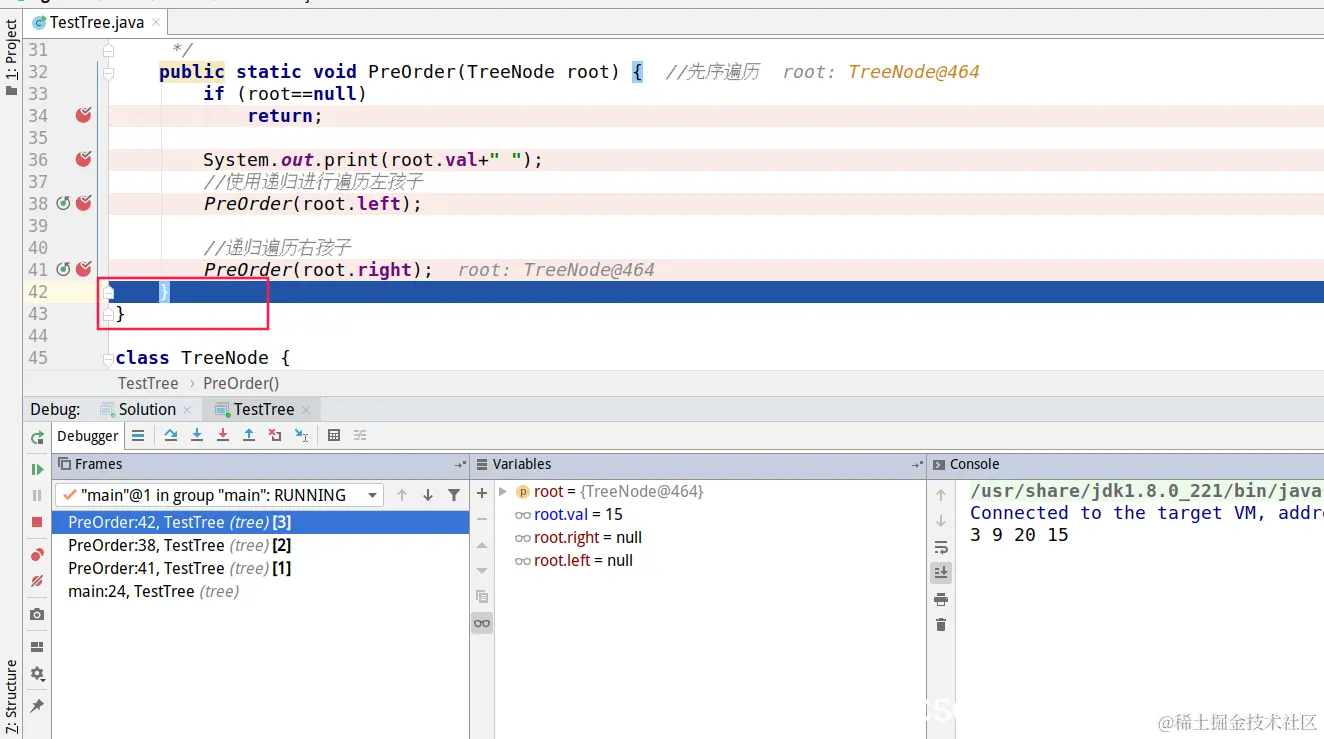Screen dimensions: 1324x739
Task: Open debugger settings gear
Action: click(37, 674)
